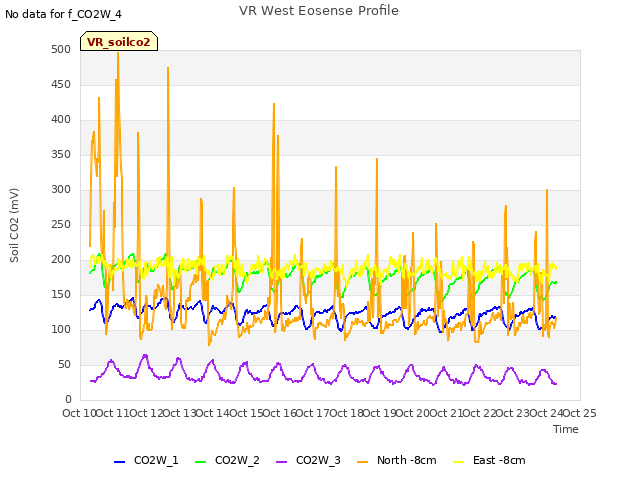Click the 'No data for f_CO2W_4' message

(63, 14)
